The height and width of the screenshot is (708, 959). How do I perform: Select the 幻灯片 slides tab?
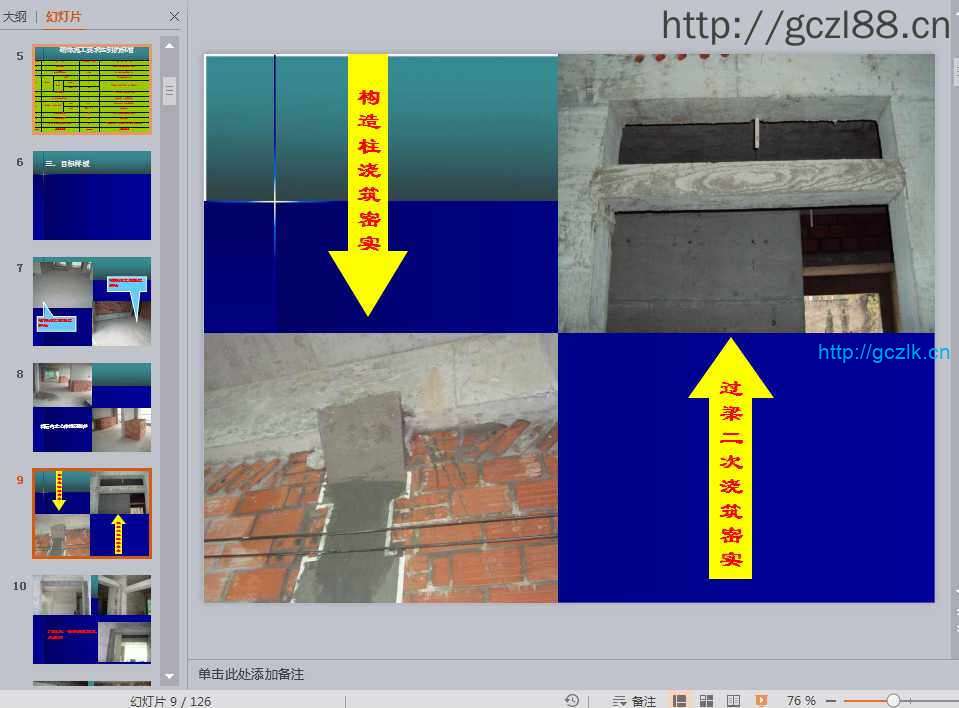pyautogui.click(x=64, y=17)
